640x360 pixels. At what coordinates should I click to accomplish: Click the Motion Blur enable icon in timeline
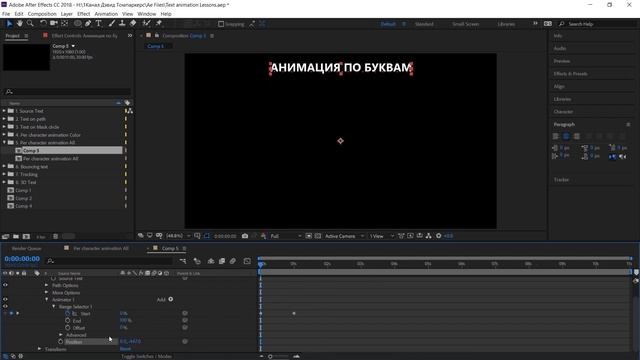233,261
